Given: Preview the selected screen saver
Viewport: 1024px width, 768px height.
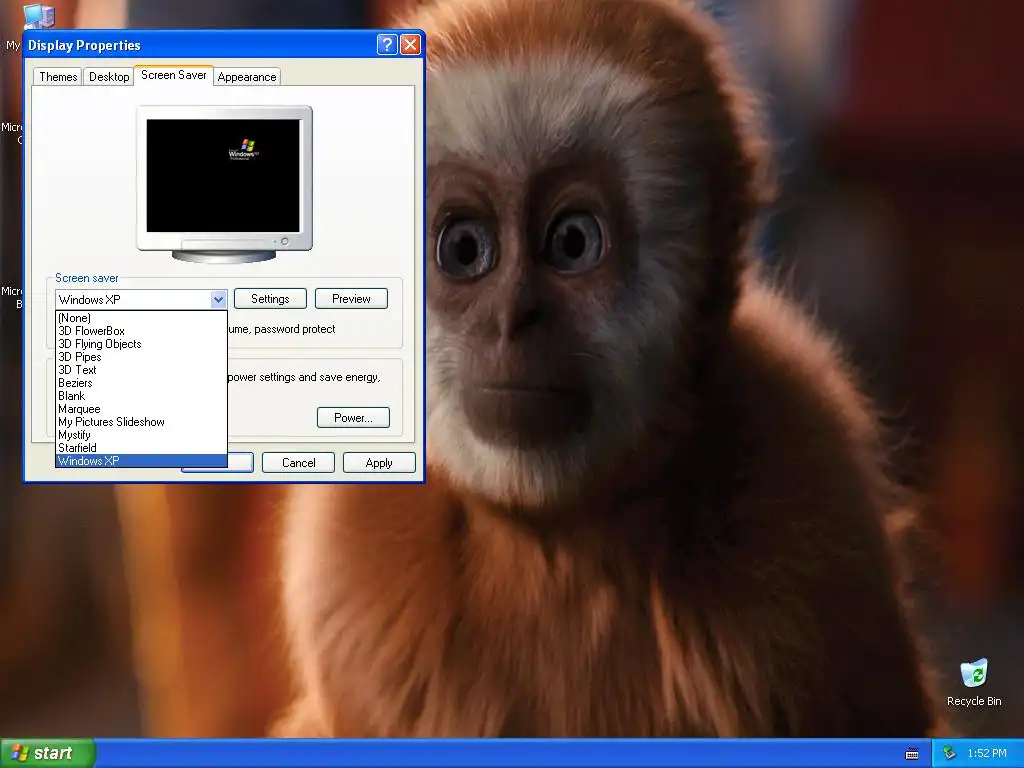Looking at the screenshot, I should pos(351,298).
